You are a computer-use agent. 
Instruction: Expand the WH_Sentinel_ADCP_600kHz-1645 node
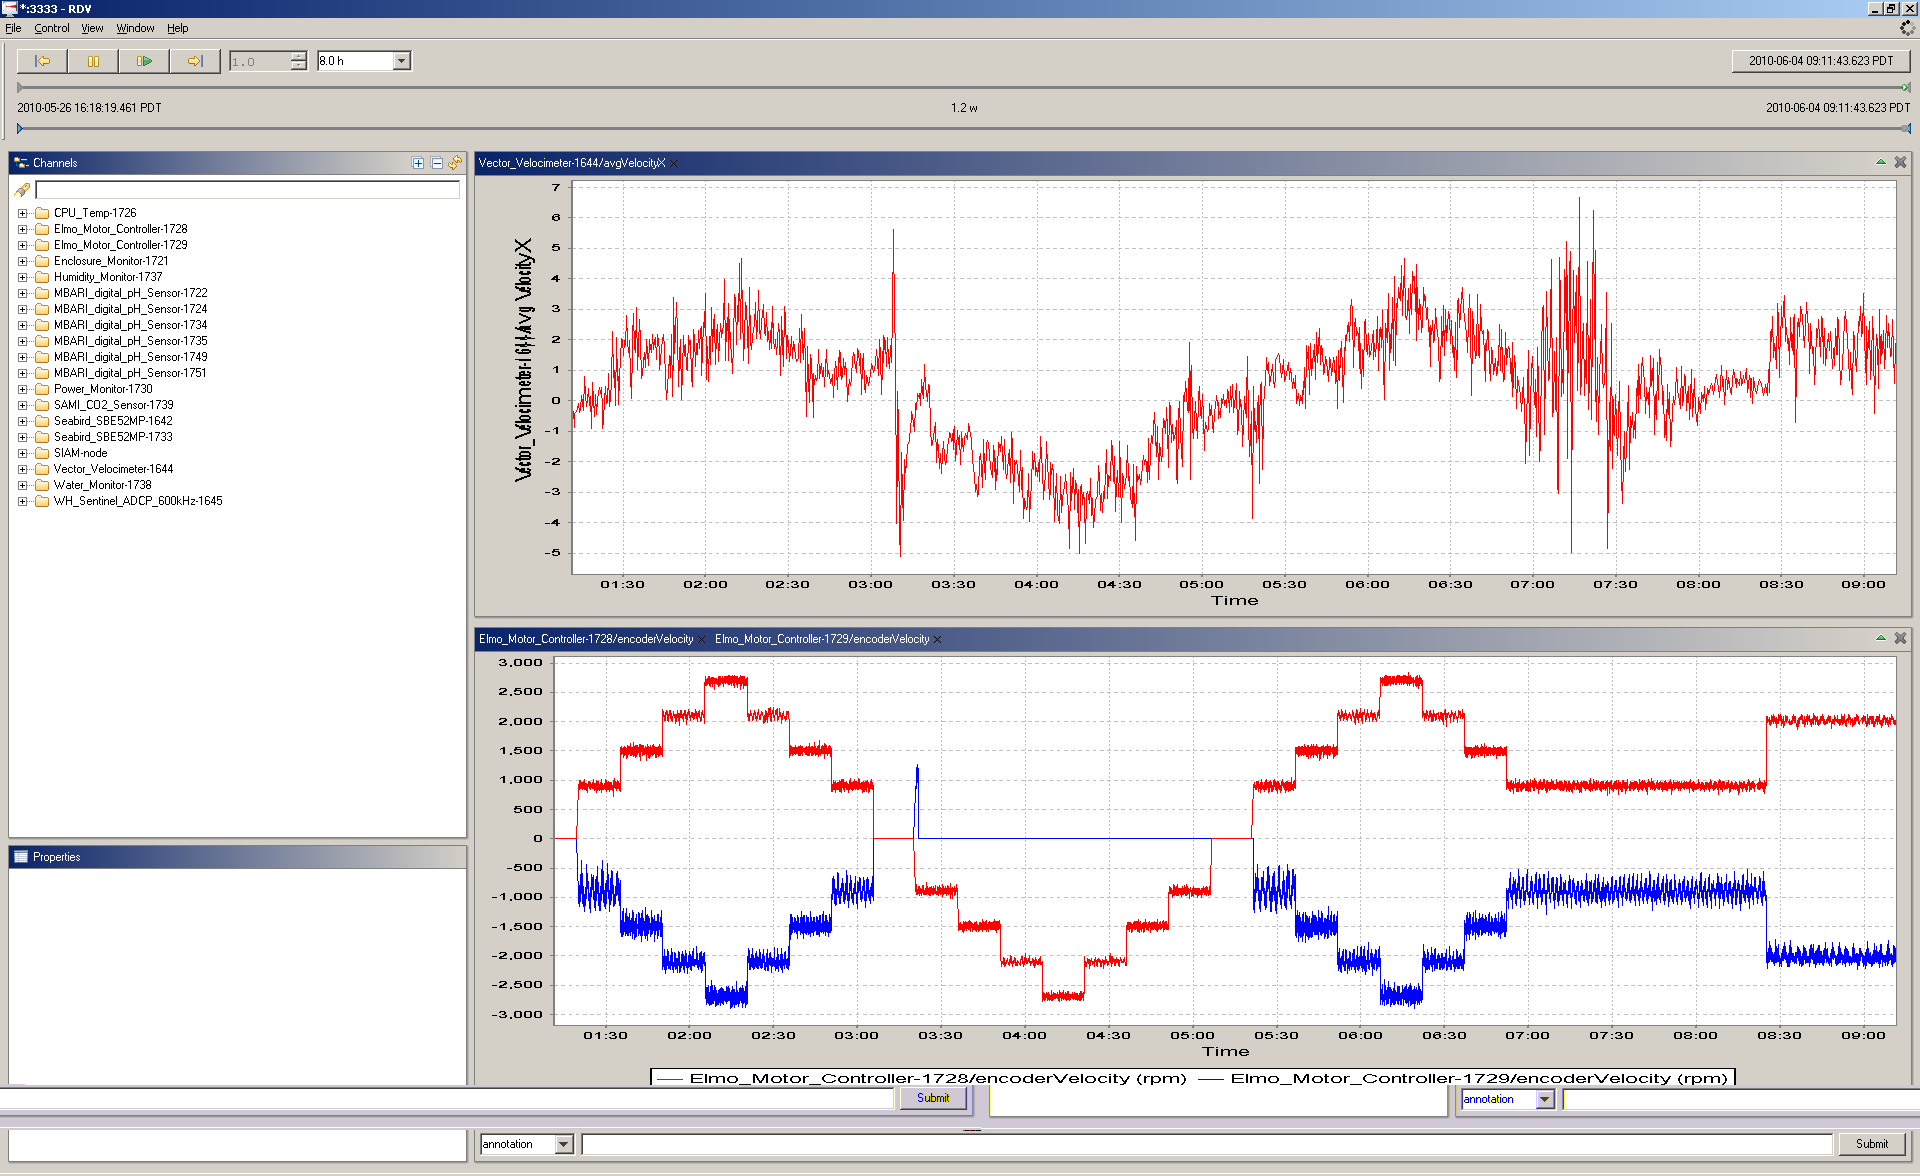tap(22, 501)
